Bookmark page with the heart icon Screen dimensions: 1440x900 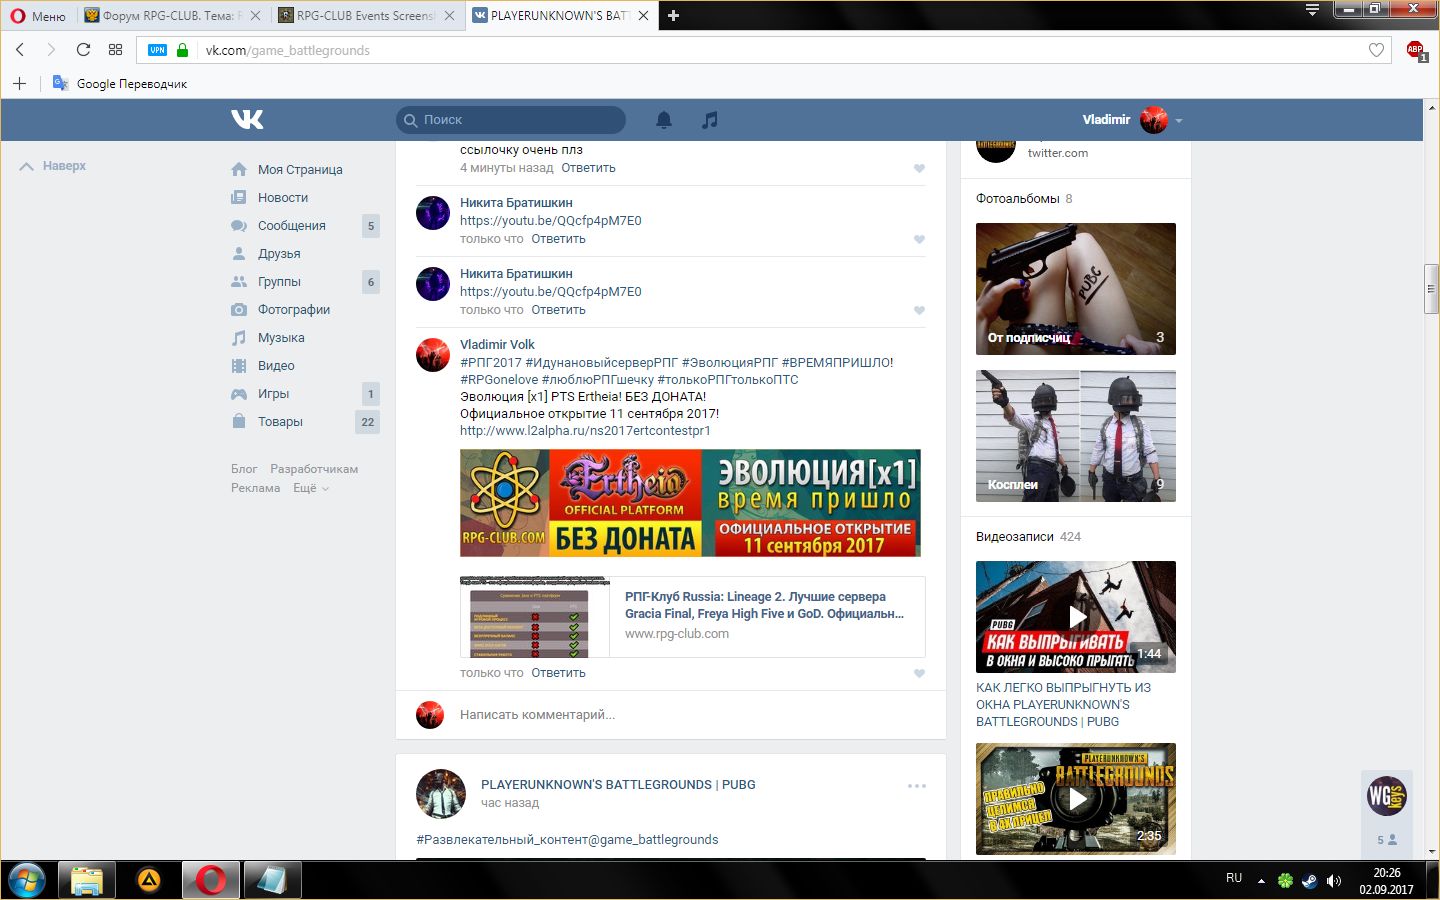(x=1376, y=50)
